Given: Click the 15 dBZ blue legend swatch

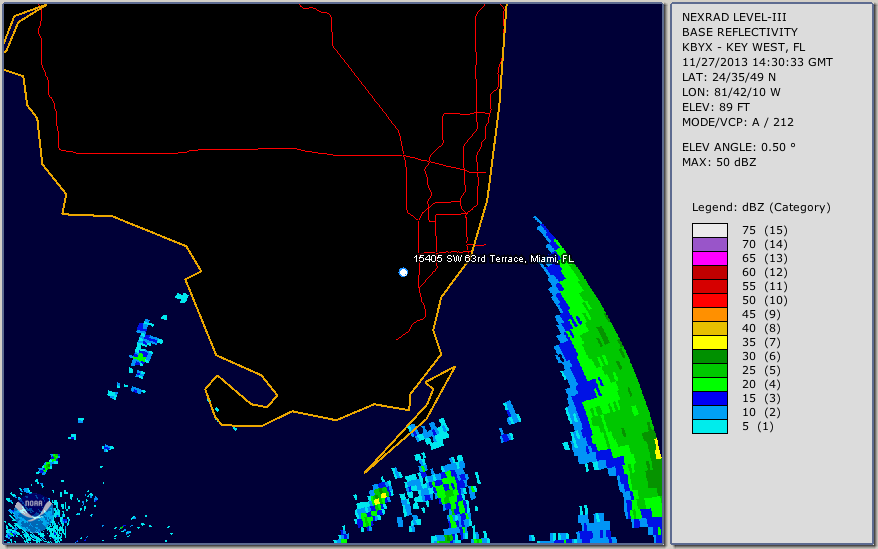Looking at the screenshot, I should click(x=709, y=398).
